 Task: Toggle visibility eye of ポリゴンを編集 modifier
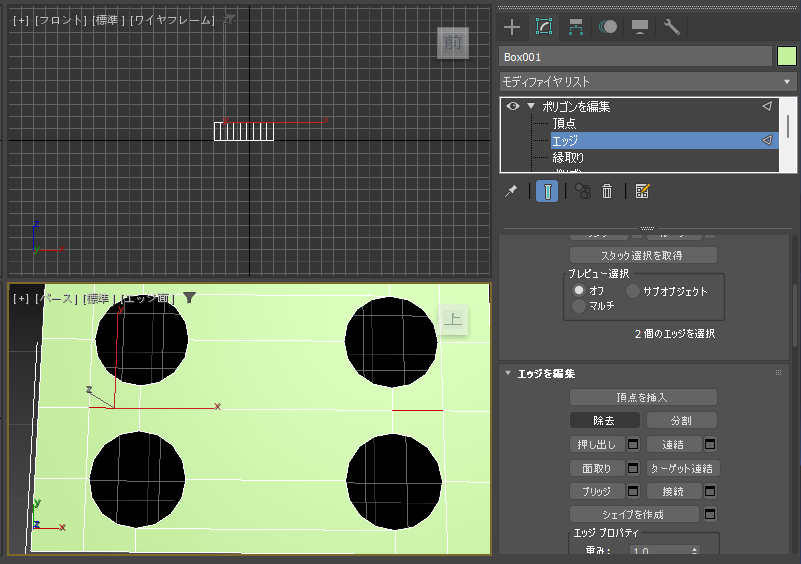click(513, 106)
